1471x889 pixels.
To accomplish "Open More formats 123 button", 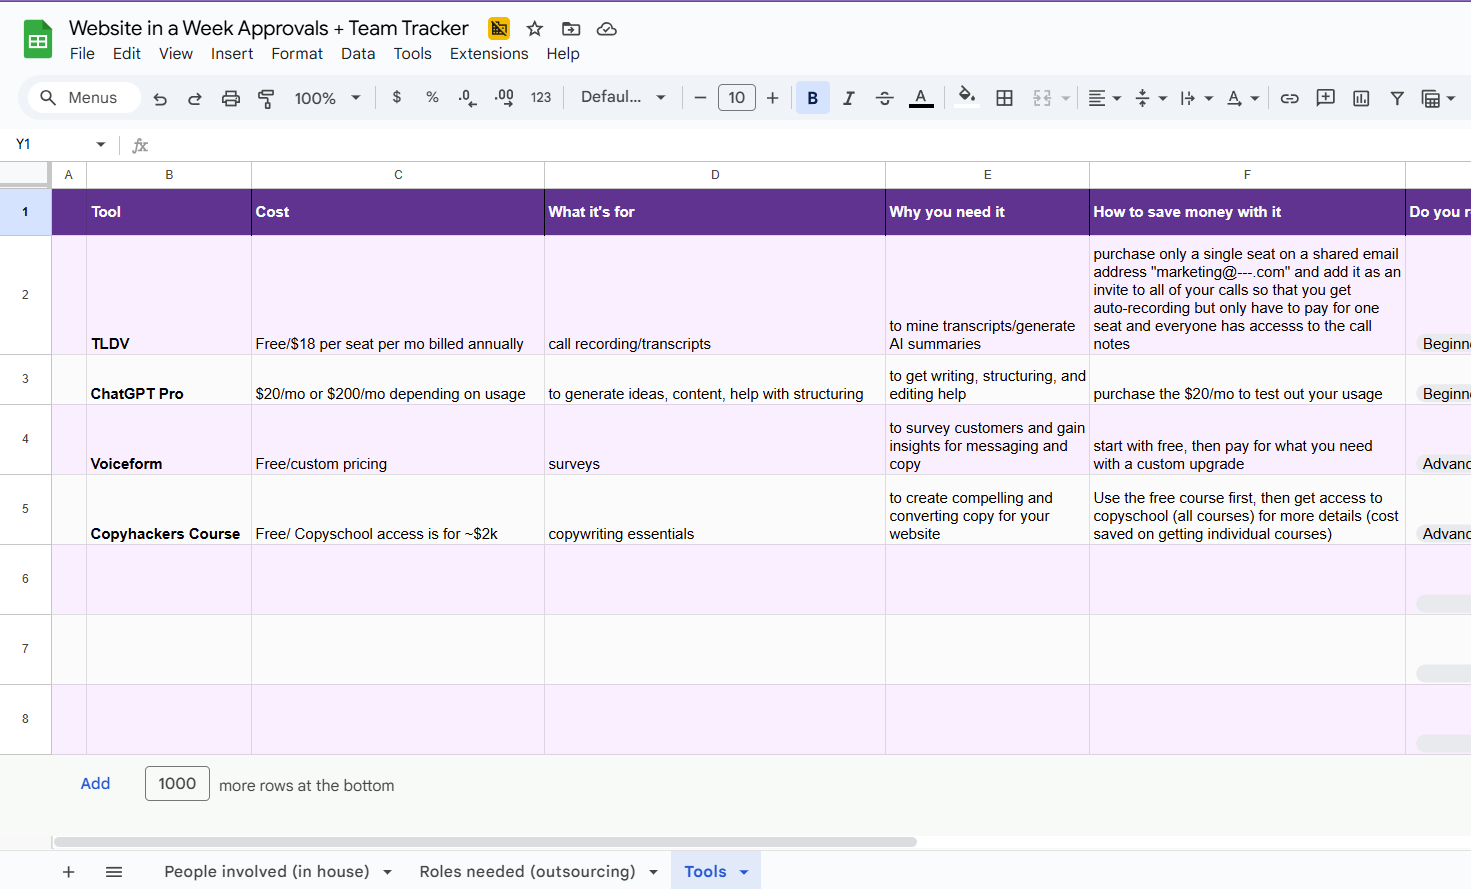I will pyautogui.click(x=541, y=97).
